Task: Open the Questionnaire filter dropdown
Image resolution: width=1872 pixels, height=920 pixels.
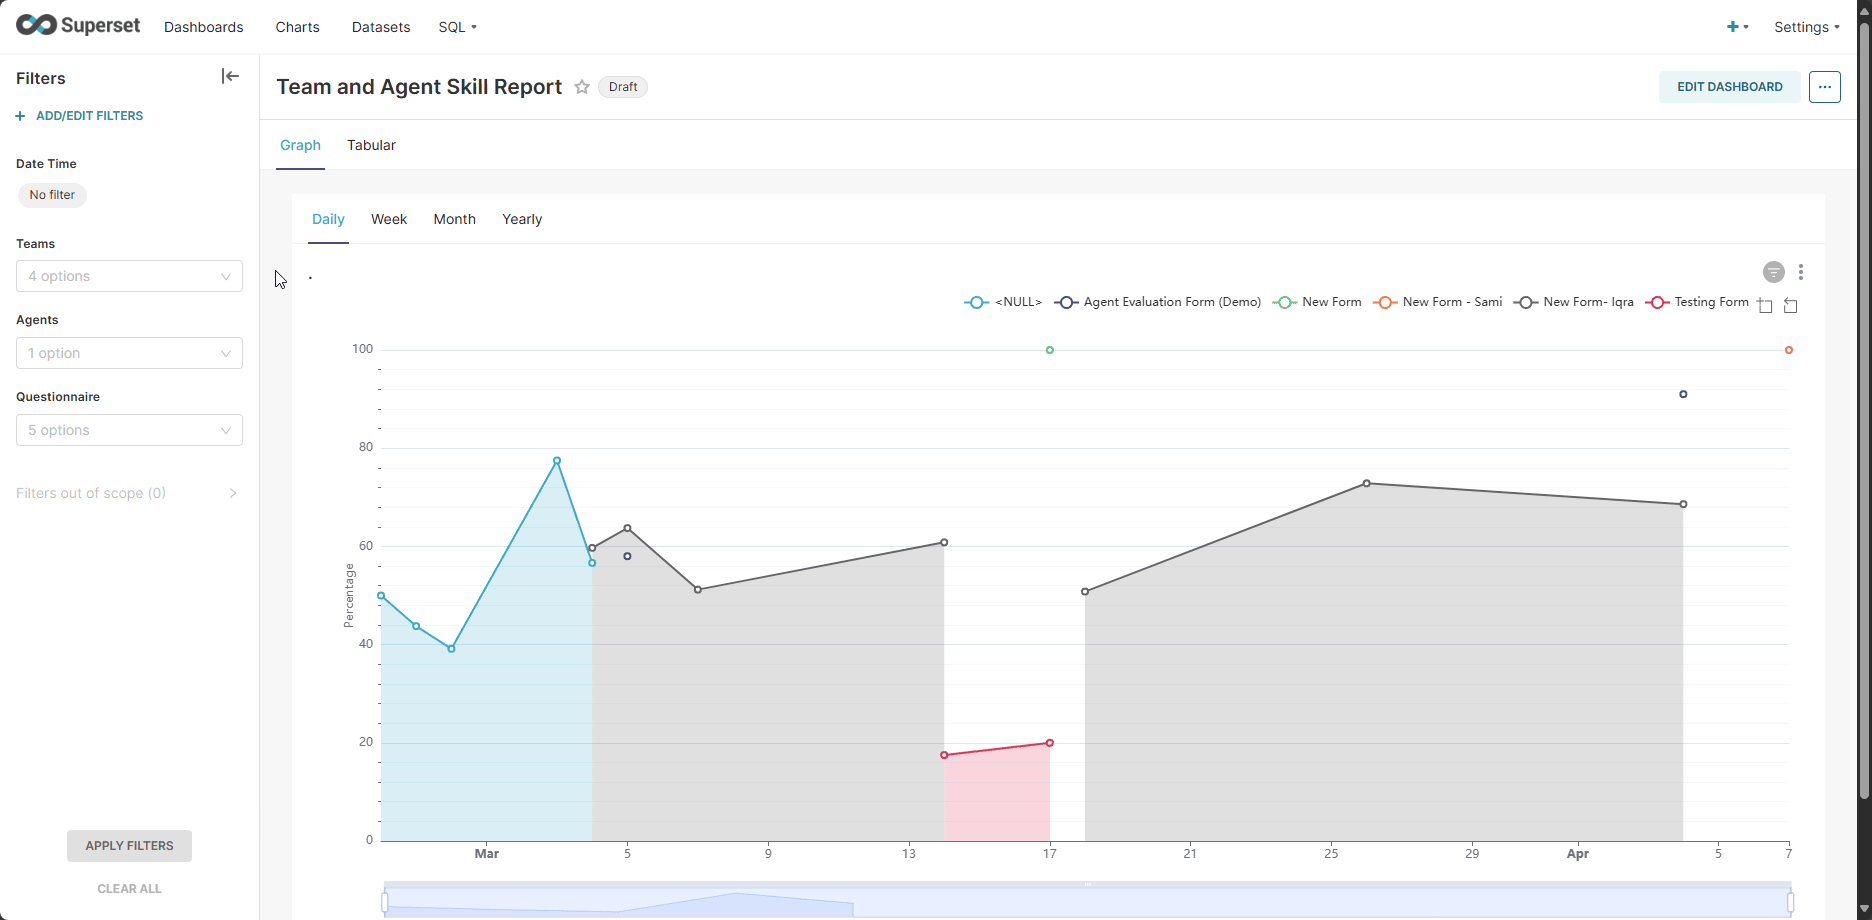Action: (129, 430)
